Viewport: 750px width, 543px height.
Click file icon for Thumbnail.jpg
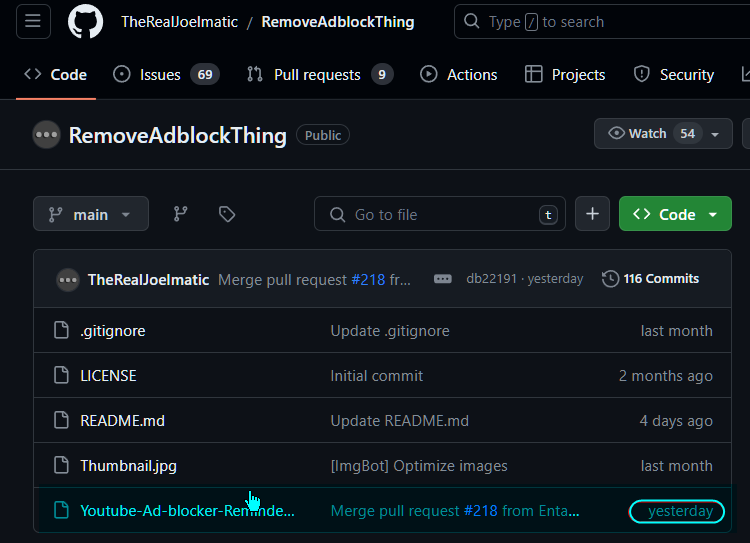(x=61, y=465)
